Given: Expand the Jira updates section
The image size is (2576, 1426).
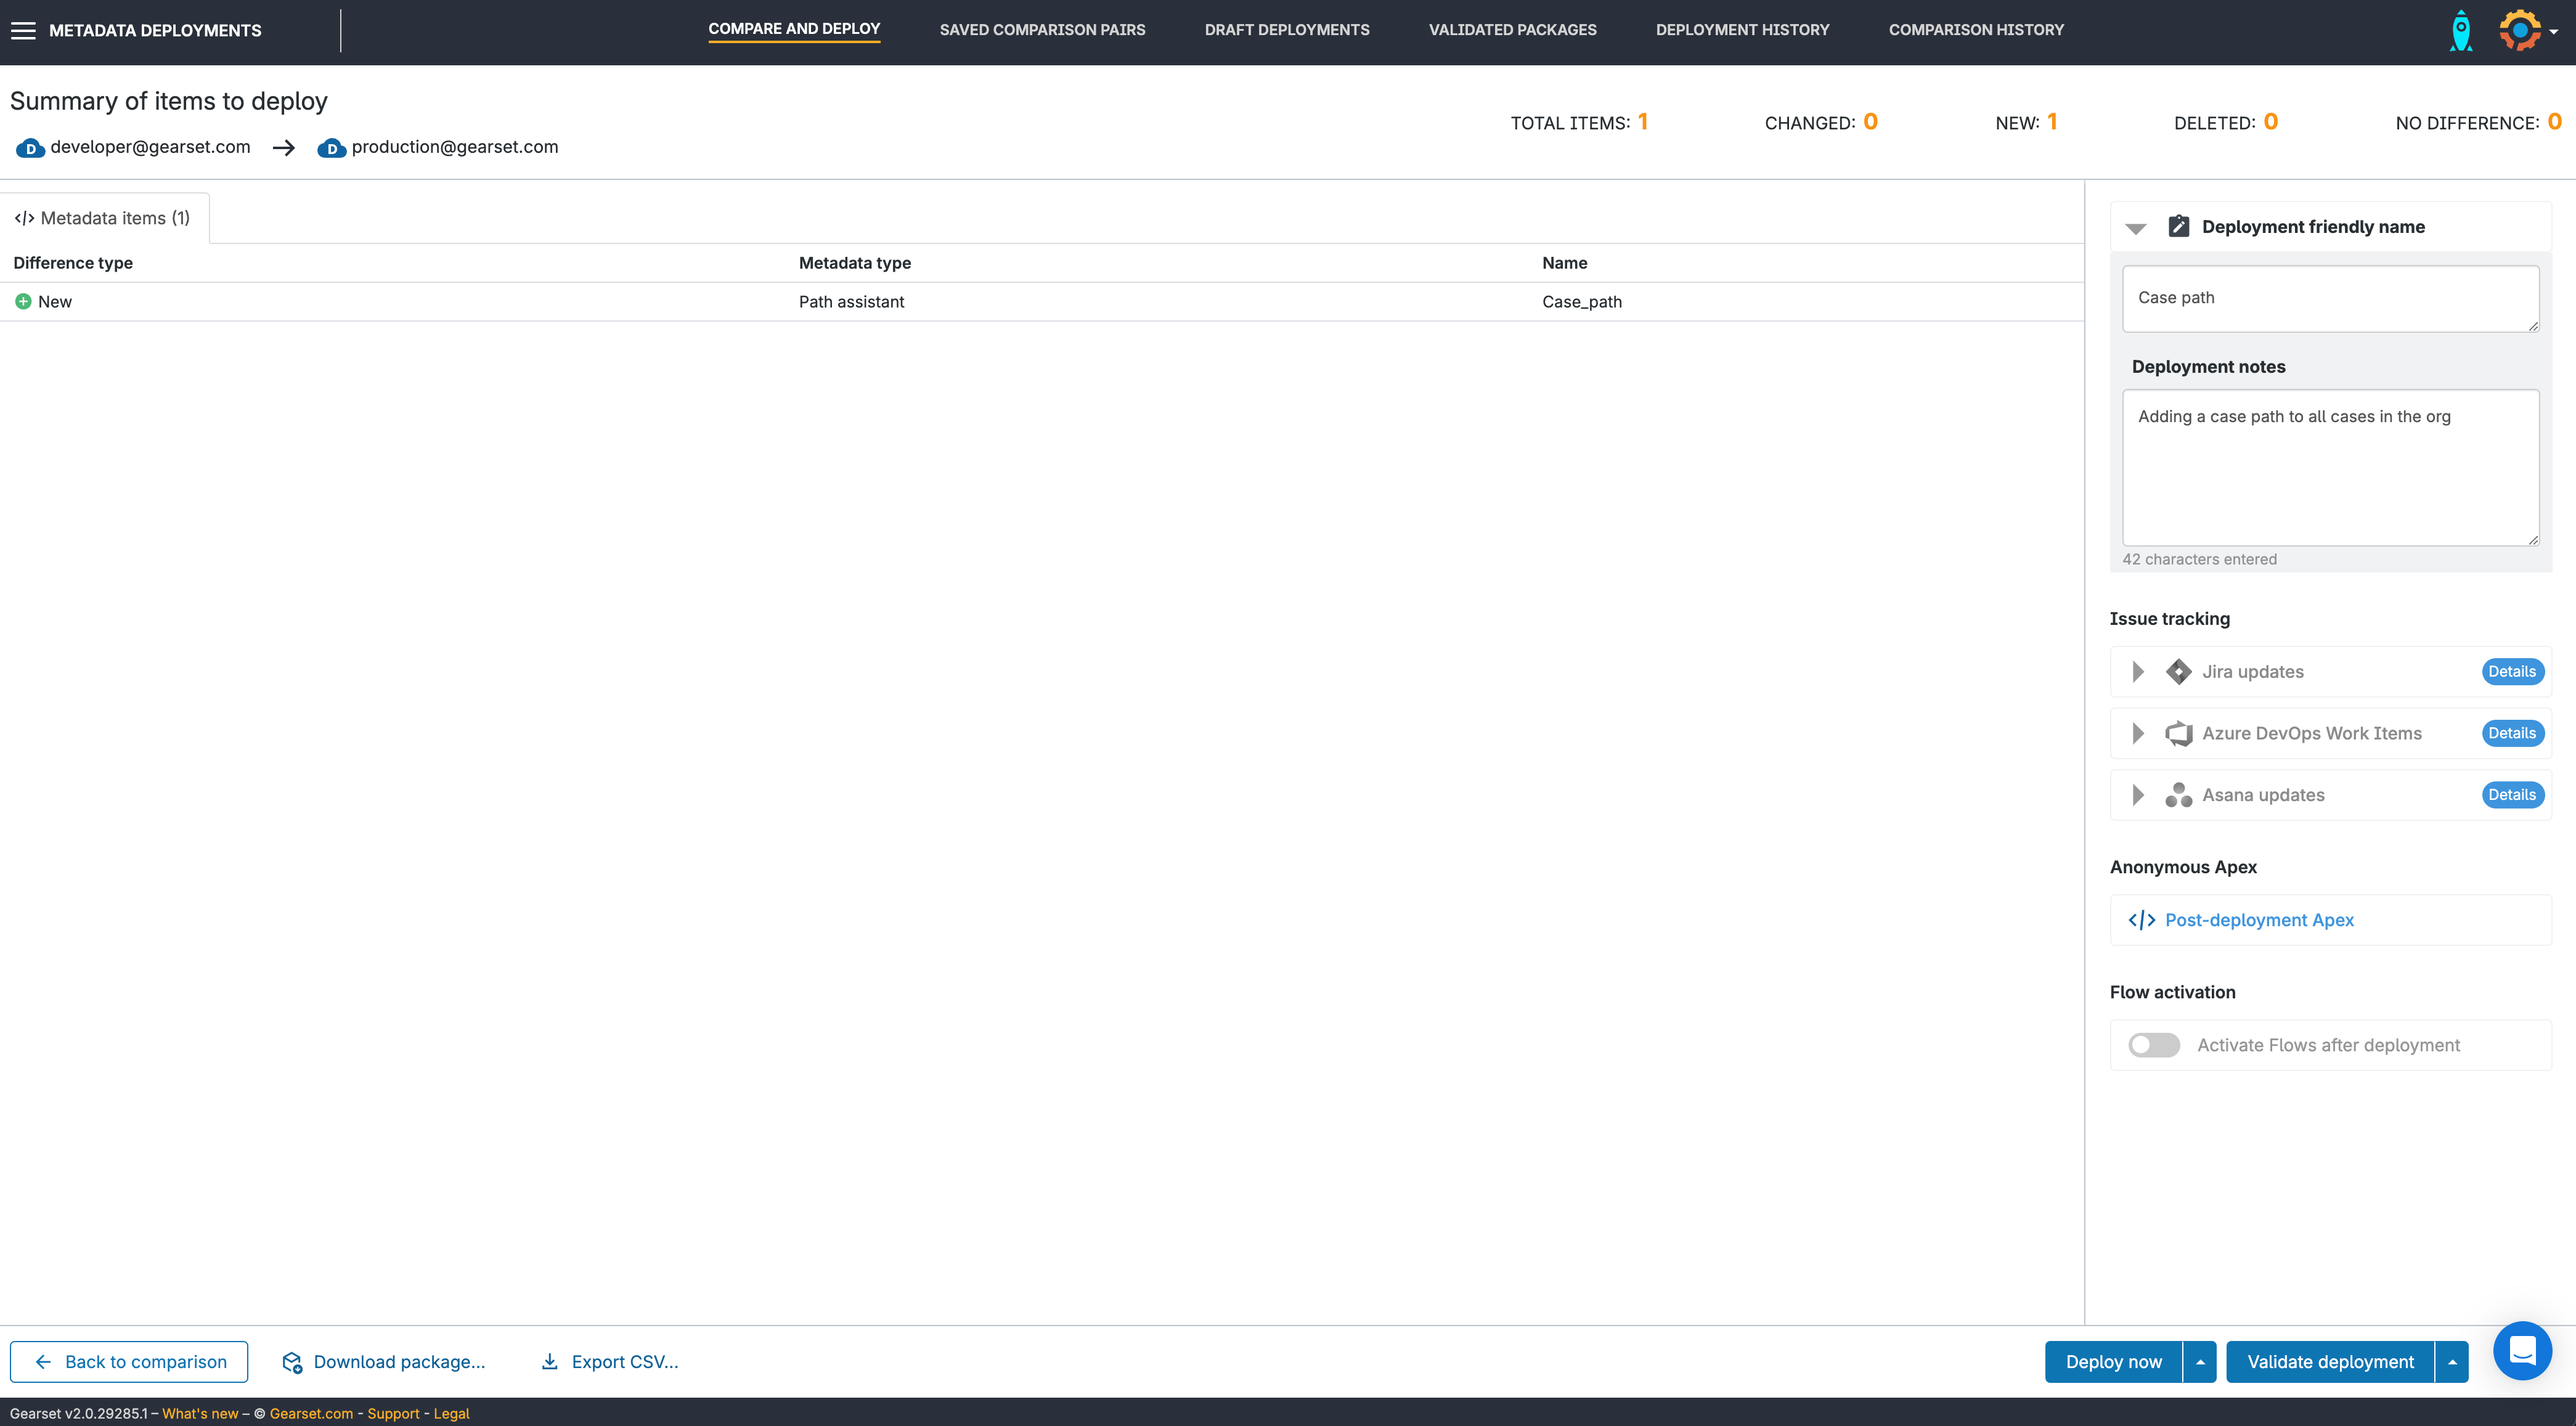Looking at the screenshot, I should coord(2138,672).
